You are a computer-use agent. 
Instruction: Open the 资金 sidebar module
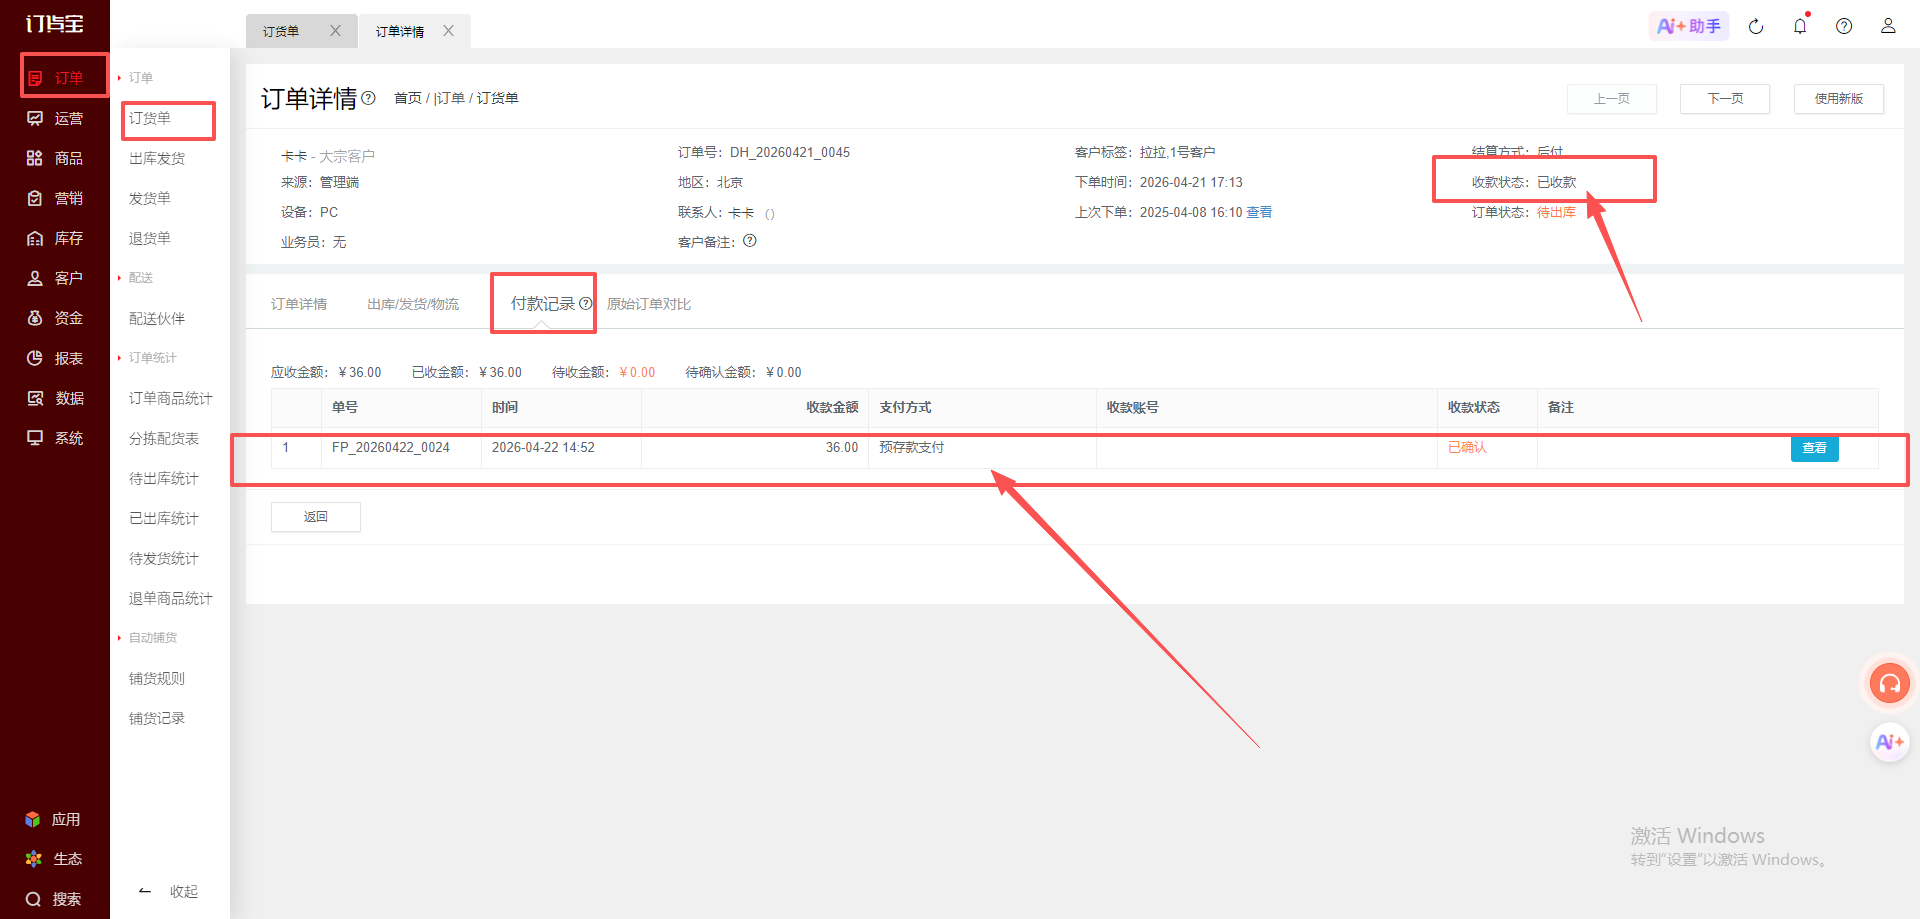[x=55, y=318]
